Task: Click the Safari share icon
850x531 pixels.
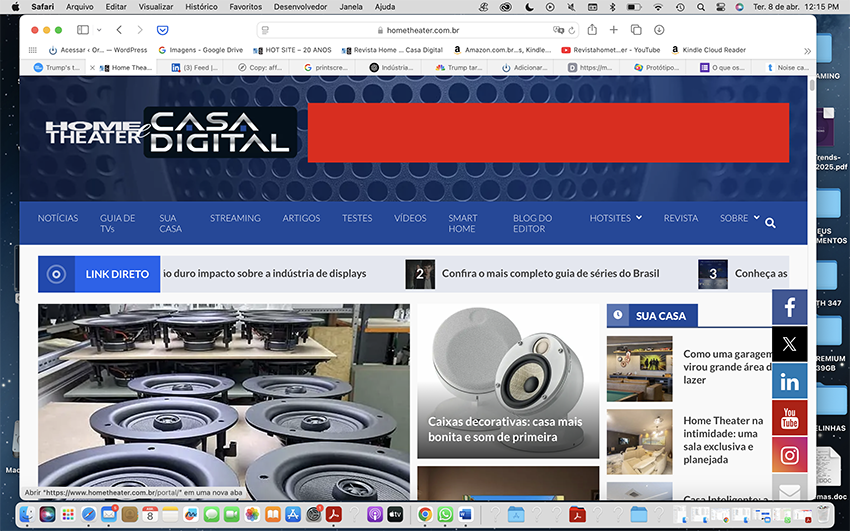Action: click(592, 30)
